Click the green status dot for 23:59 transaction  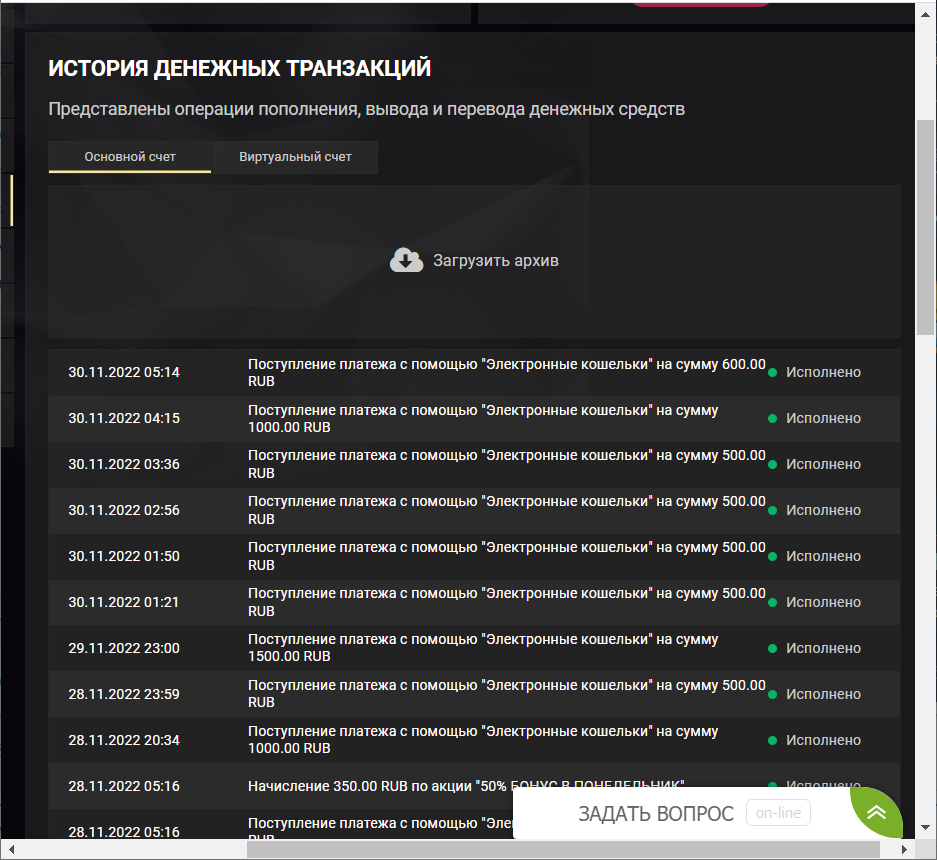772,694
